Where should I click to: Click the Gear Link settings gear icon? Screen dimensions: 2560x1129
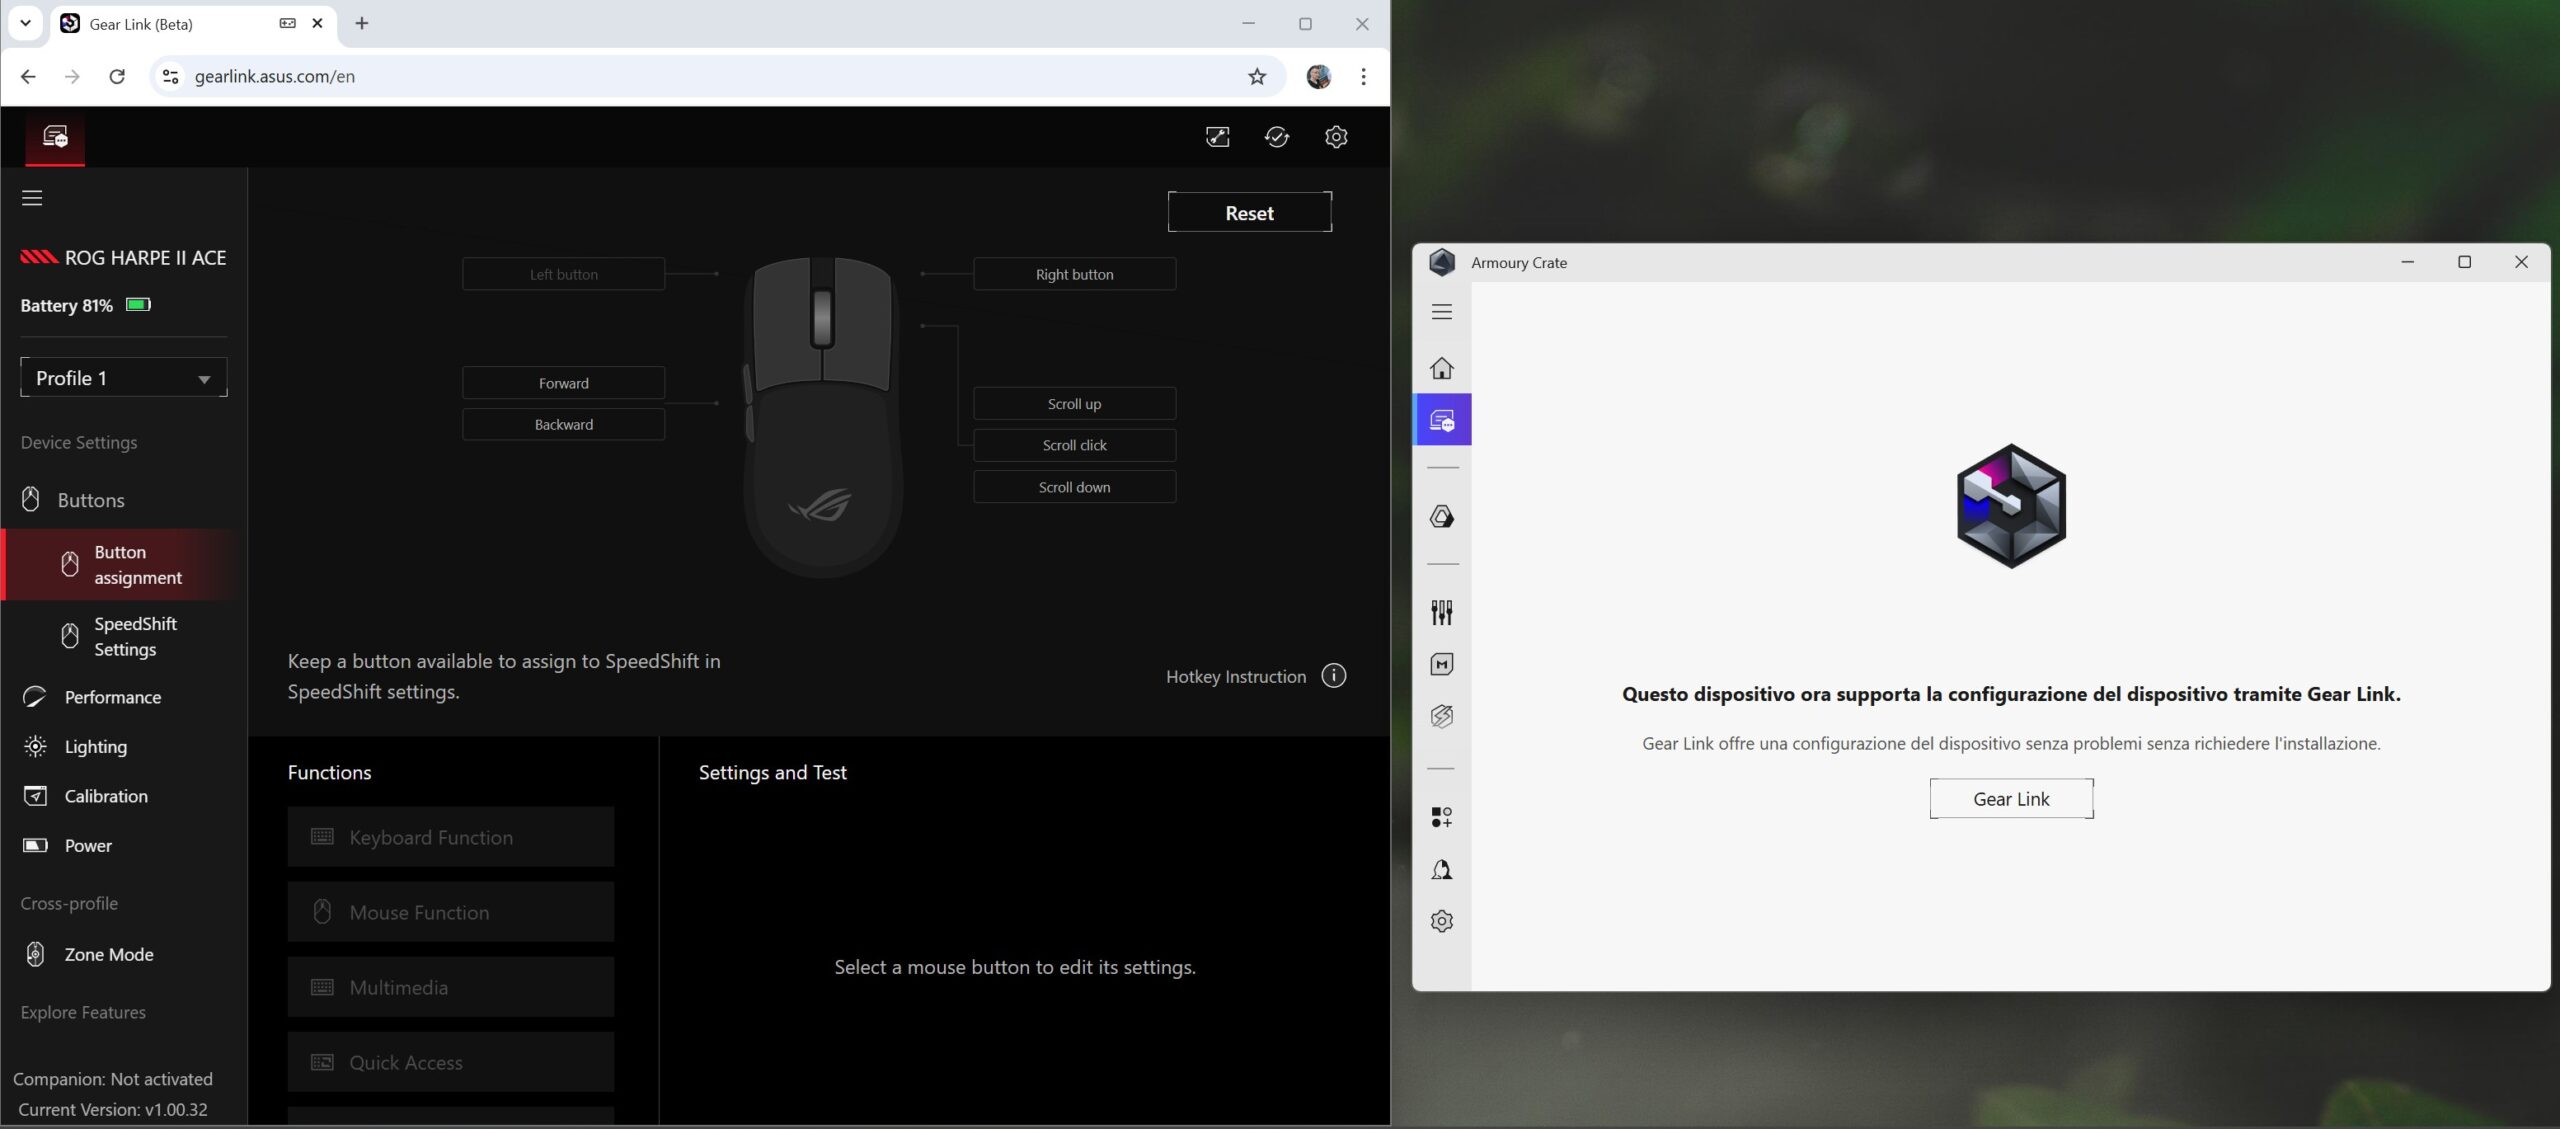click(1336, 137)
